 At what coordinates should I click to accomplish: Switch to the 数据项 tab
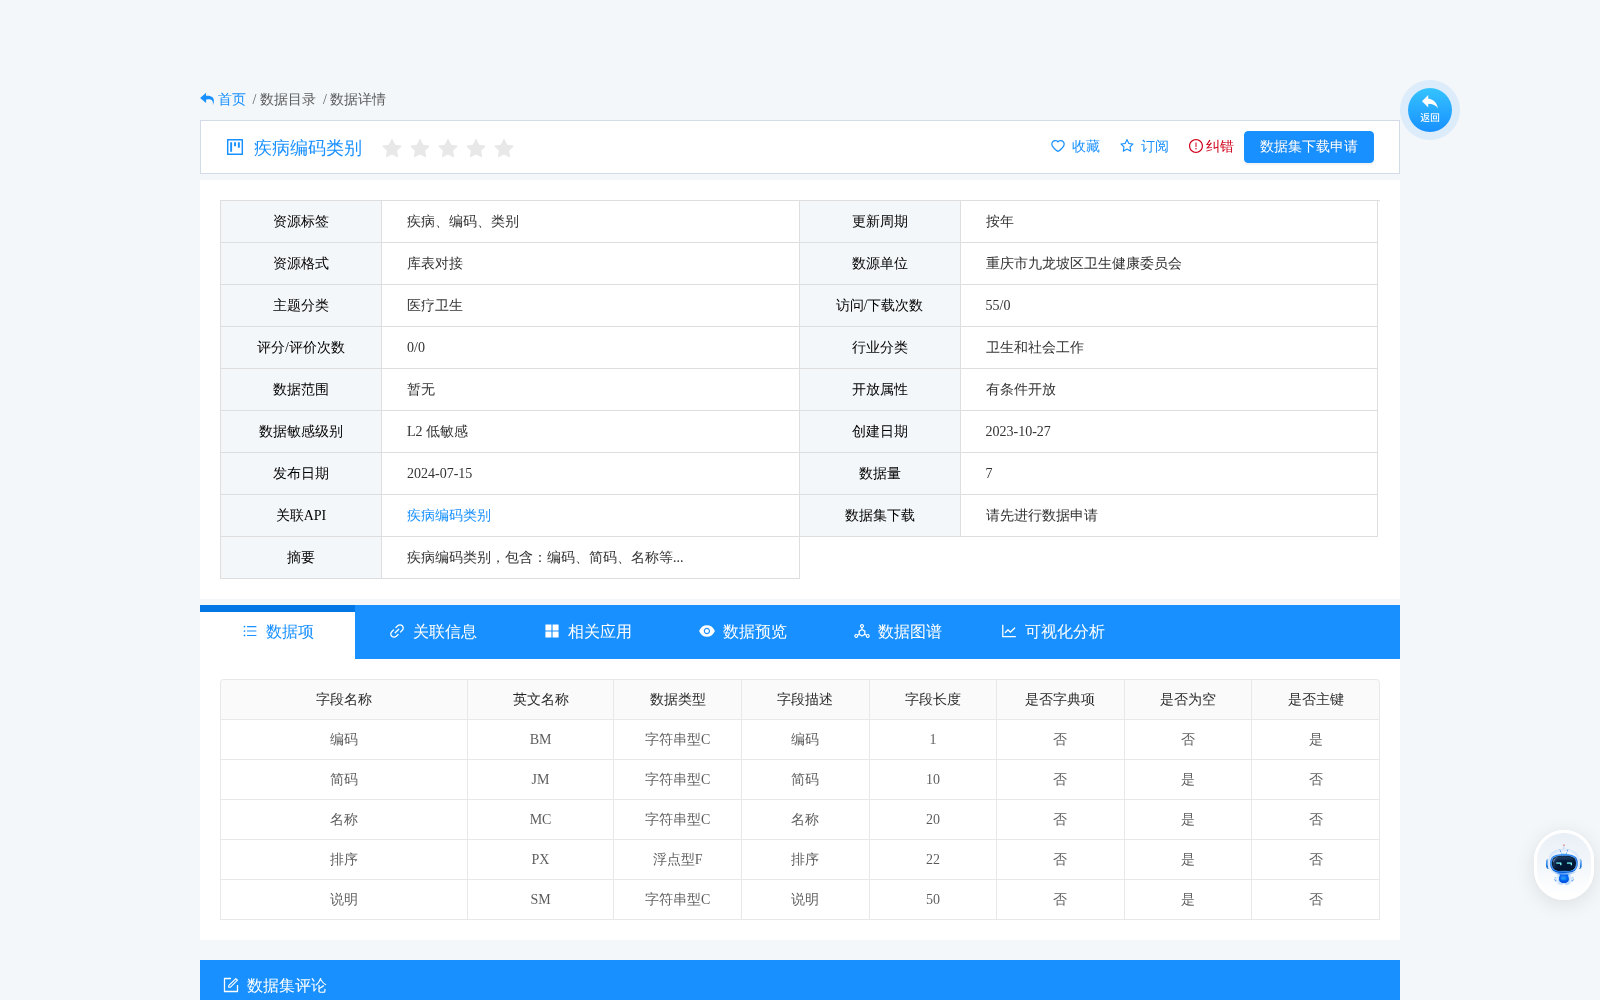click(x=278, y=632)
